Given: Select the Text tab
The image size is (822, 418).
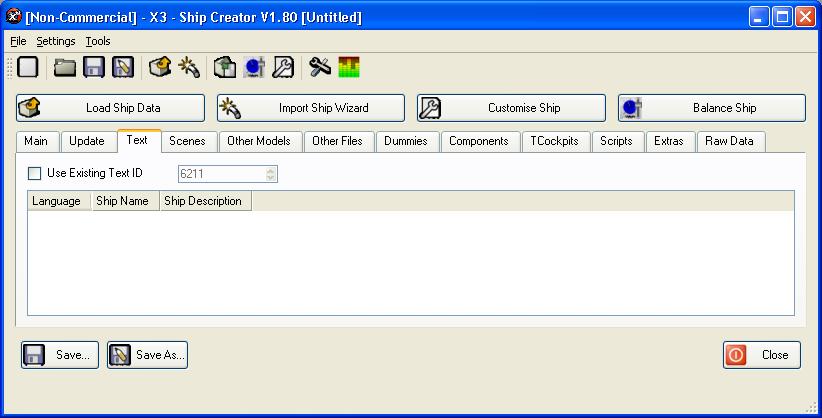Looking at the screenshot, I should [x=137, y=140].
